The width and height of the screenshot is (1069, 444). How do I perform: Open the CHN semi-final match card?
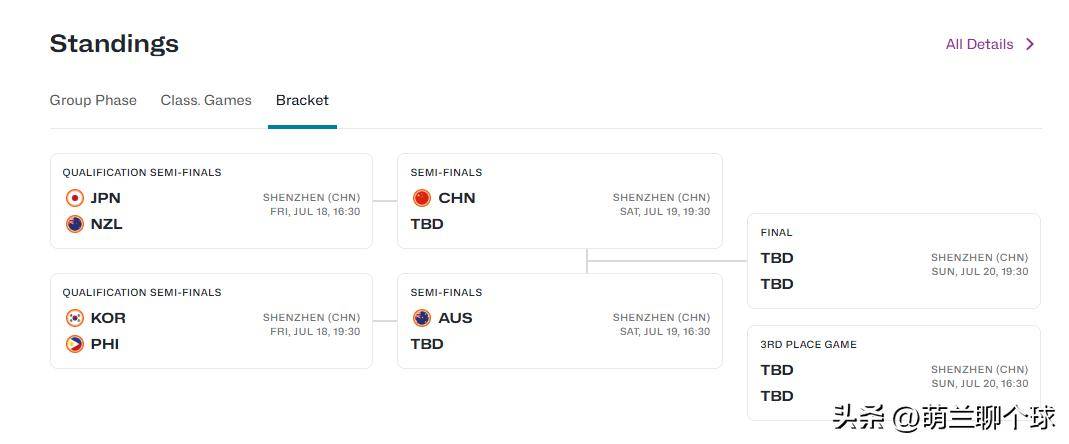click(560, 201)
